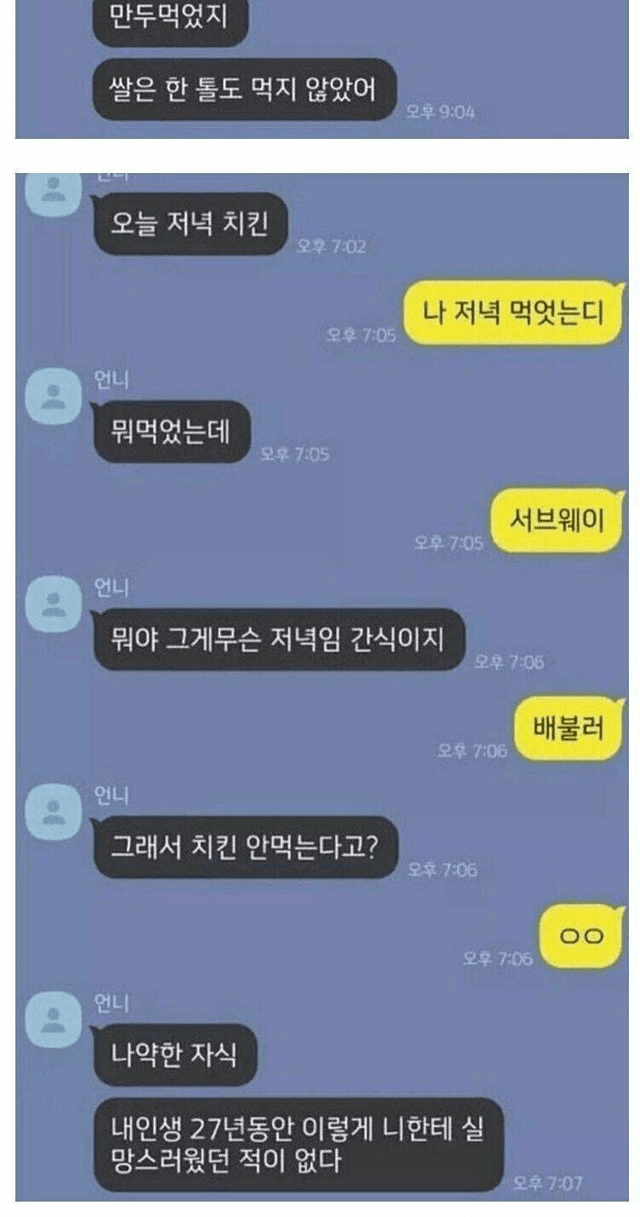
Task: Click the '오후 9:04' timestamp label
Action: [440, 112]
